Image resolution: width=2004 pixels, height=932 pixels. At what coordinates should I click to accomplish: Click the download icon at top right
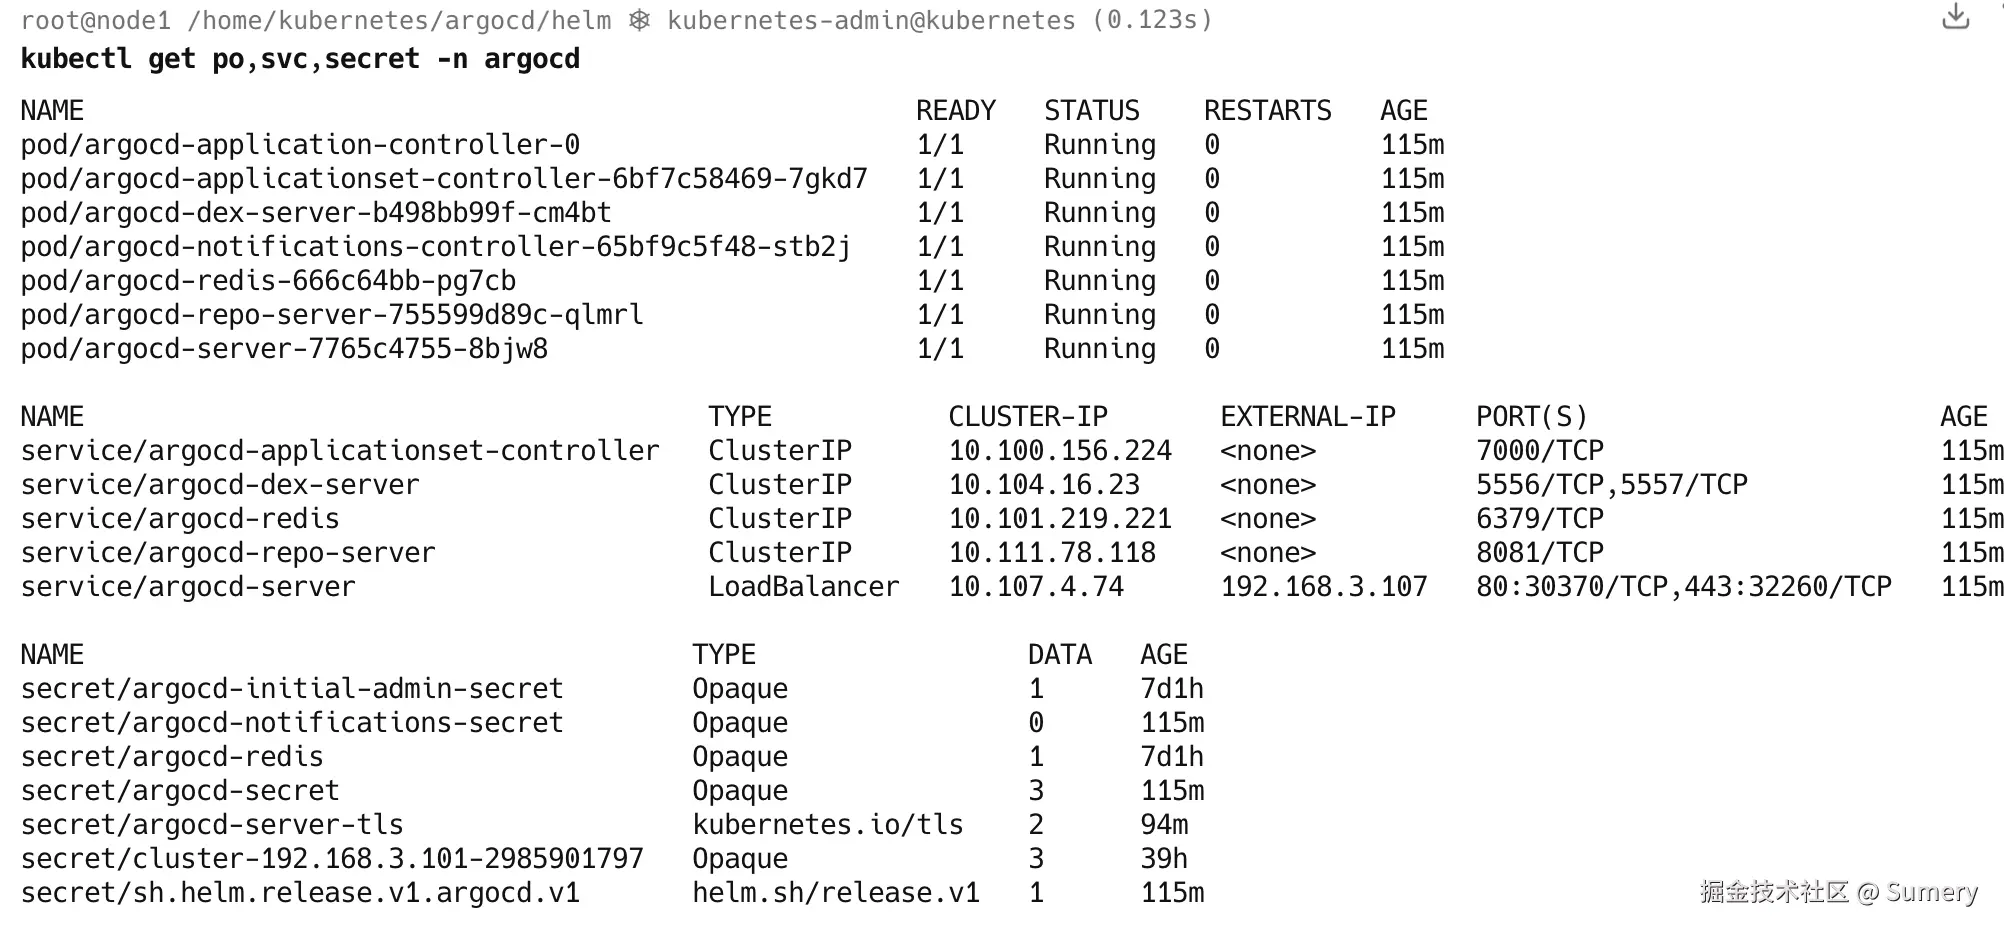click(x=1955, y=17)
